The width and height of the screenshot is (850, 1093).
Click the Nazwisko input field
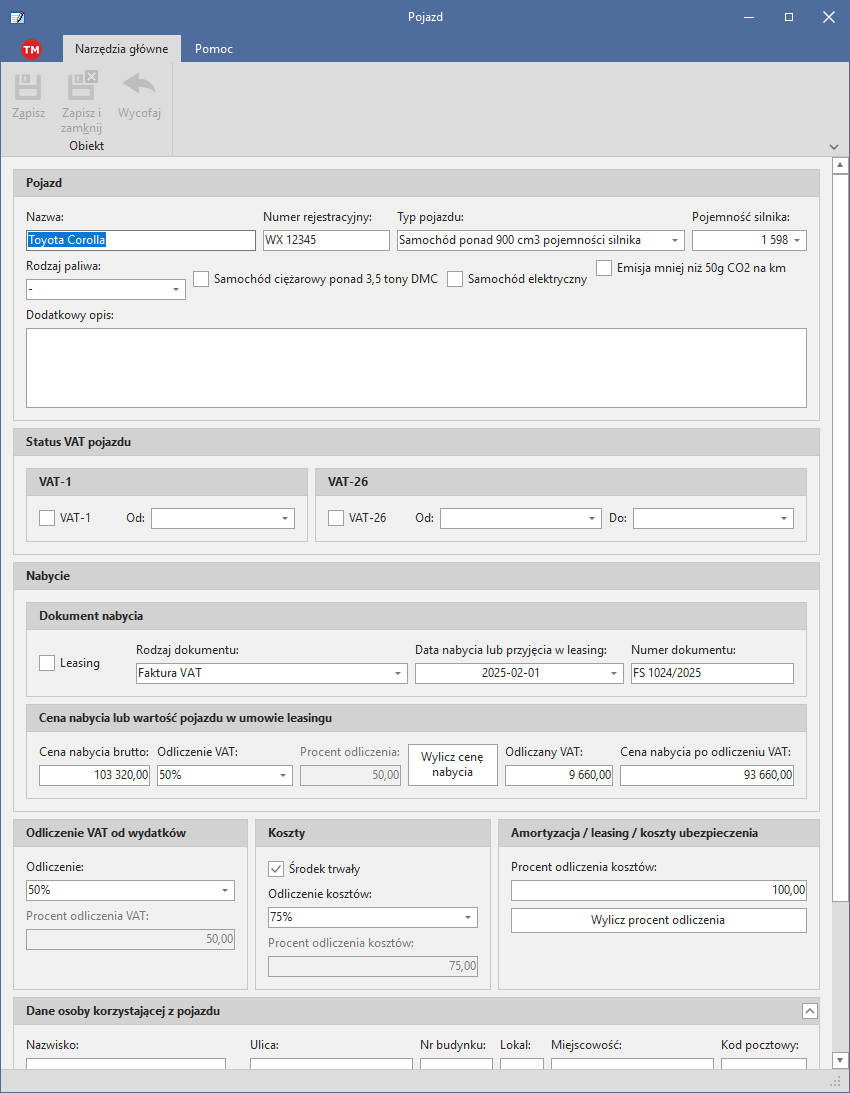click(x=126, y=1064)
